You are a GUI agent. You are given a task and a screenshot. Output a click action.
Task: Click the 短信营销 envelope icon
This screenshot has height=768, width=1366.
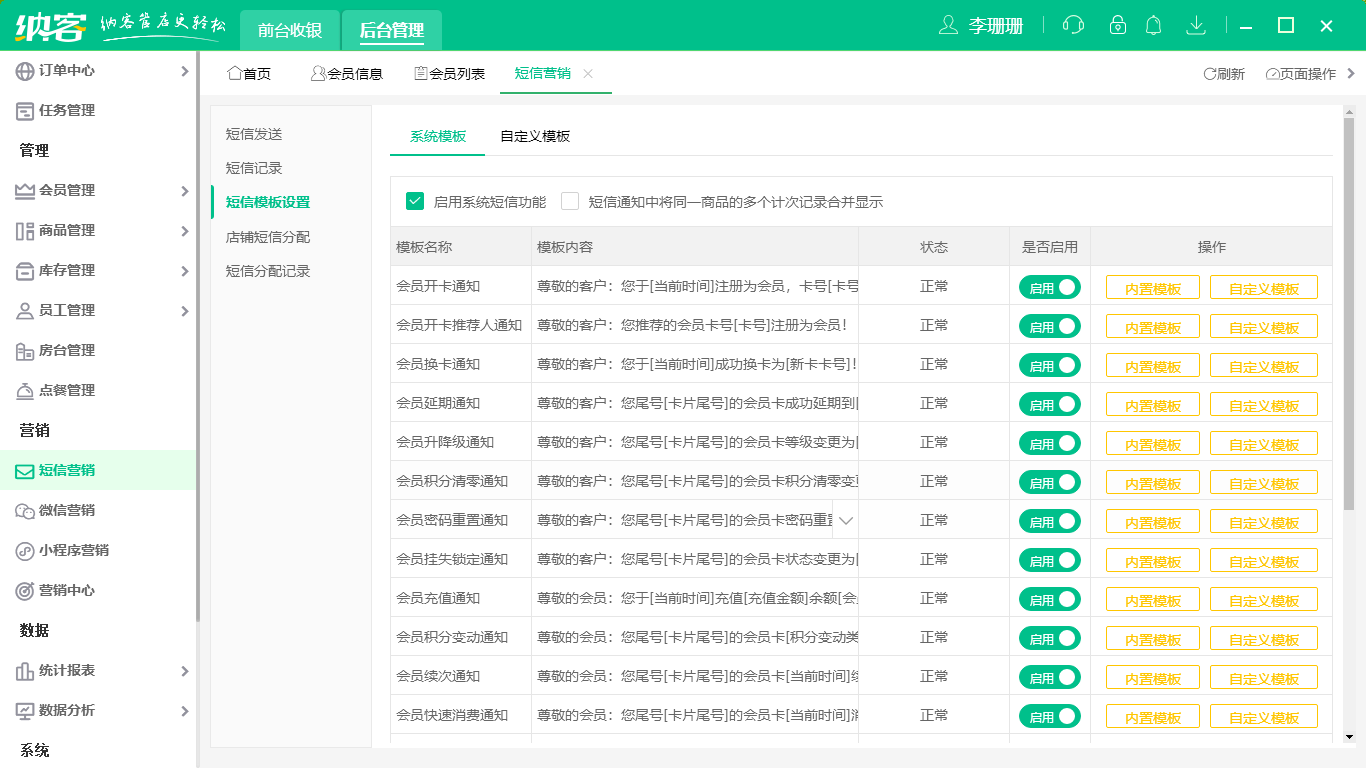point(25,471)
